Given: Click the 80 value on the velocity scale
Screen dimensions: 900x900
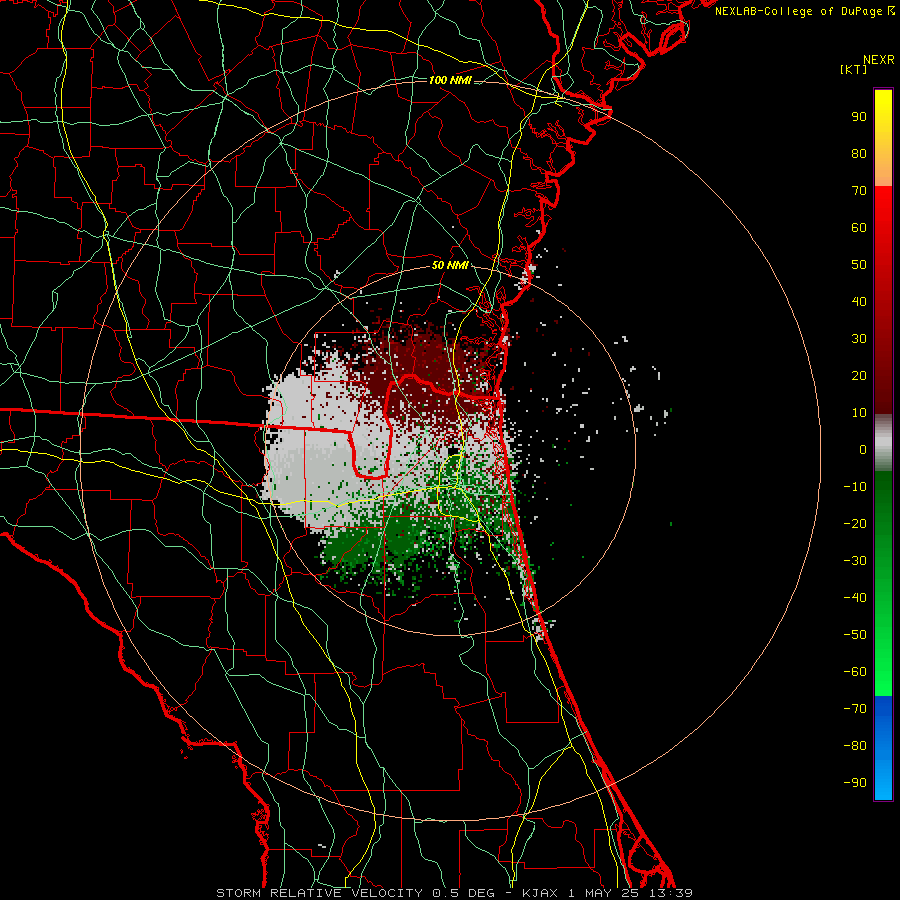Looking at the screenshot, I should [x=859, y=154].
